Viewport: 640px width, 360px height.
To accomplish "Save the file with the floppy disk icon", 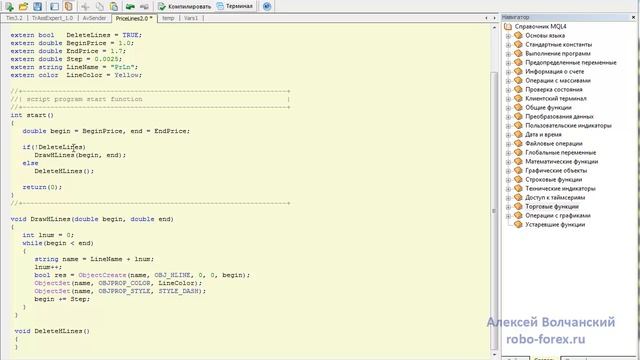I will tap(38, 6).
